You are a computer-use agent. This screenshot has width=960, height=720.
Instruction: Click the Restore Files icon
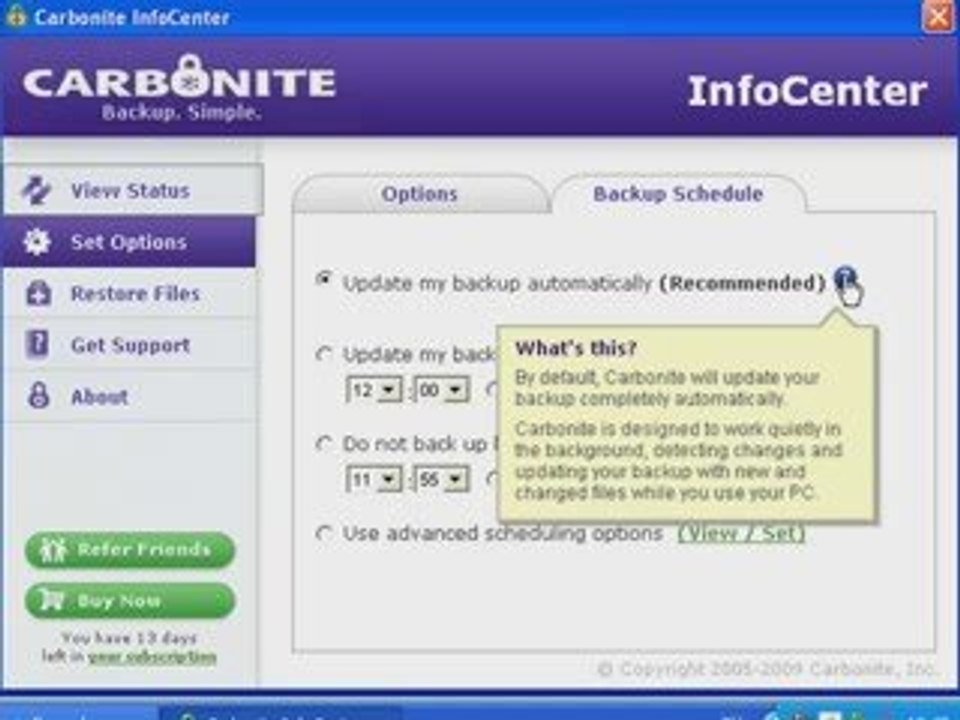coord(38,293)
